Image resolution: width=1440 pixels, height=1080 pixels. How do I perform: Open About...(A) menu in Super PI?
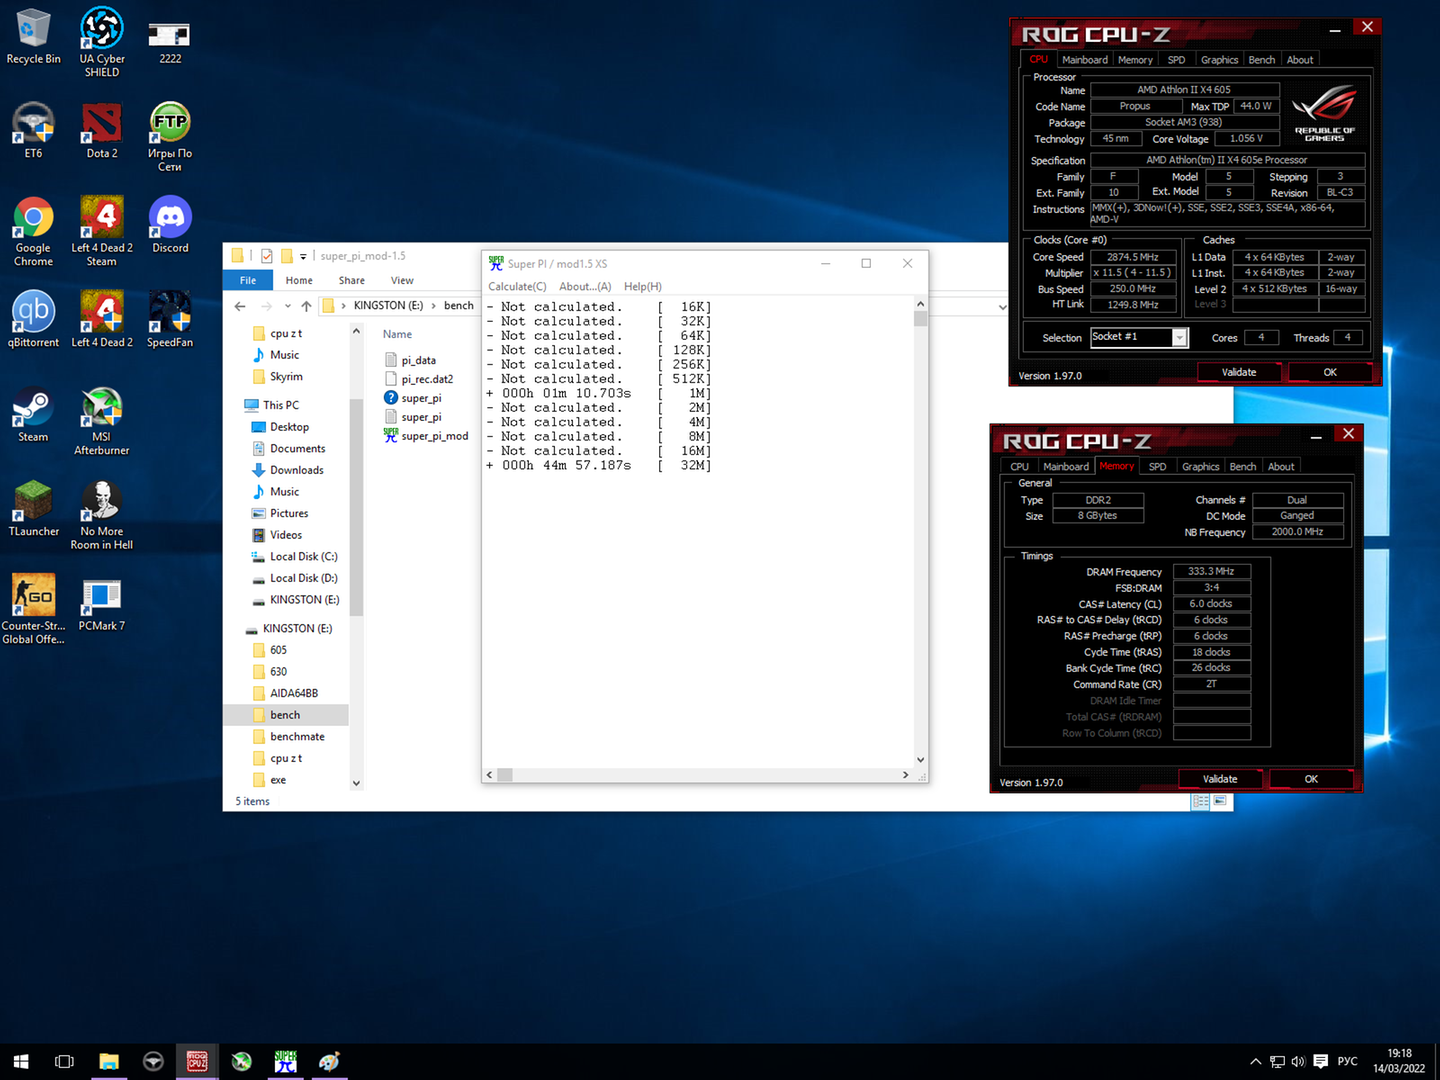[x=585, y=287]
